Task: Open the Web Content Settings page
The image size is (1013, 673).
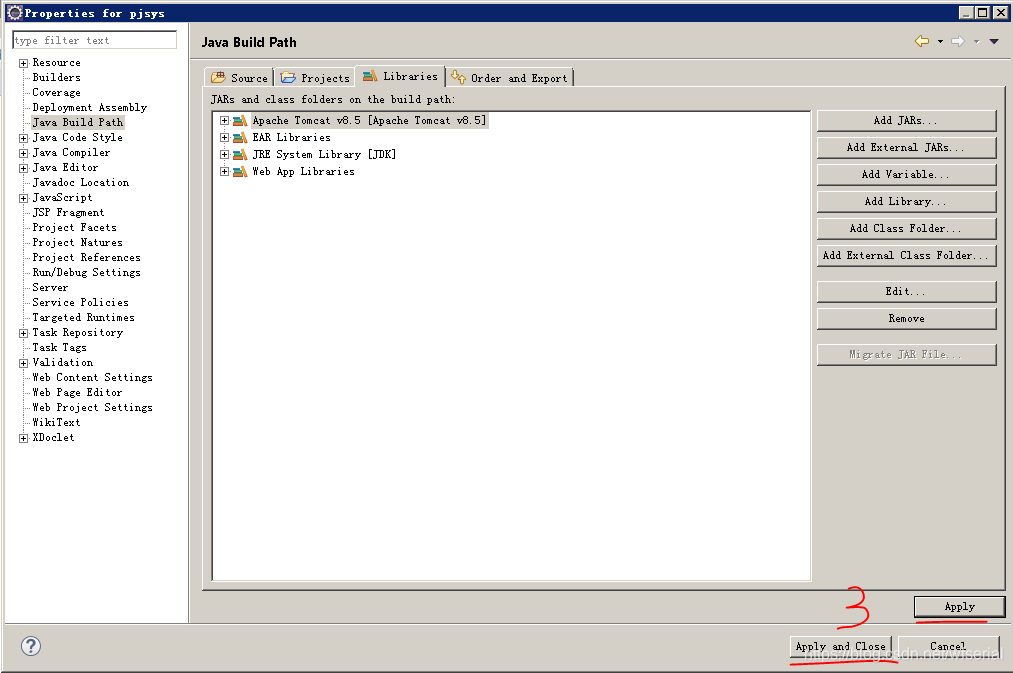Action: pos(92,378)
